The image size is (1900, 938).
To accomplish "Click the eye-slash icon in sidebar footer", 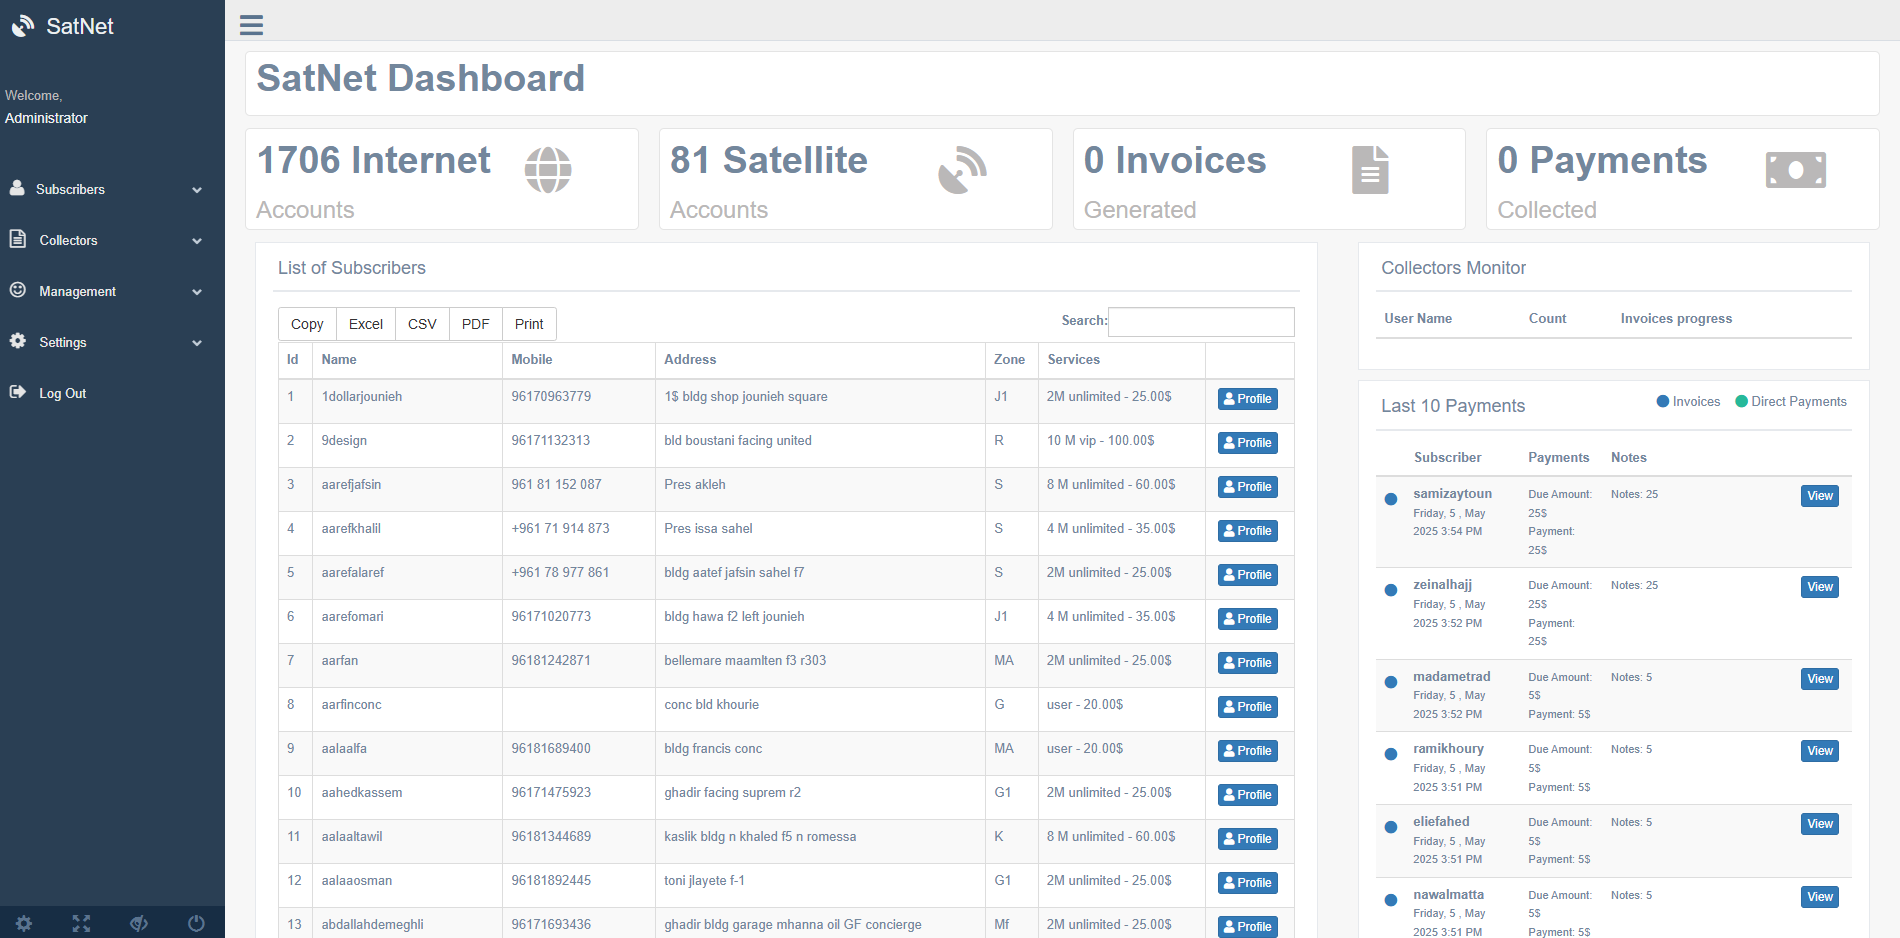I will (x=139, y=923).
